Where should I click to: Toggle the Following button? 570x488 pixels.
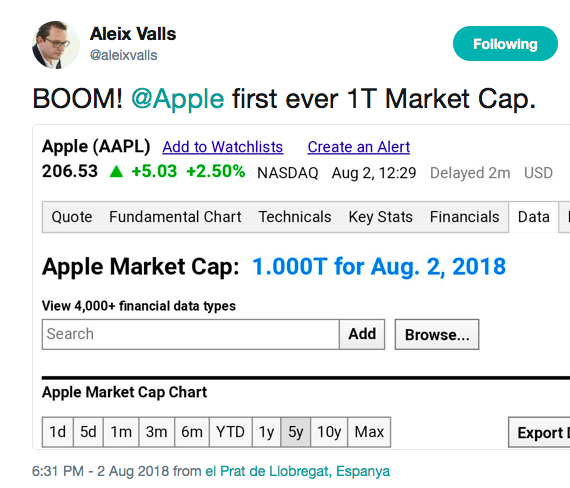[505, 44]
